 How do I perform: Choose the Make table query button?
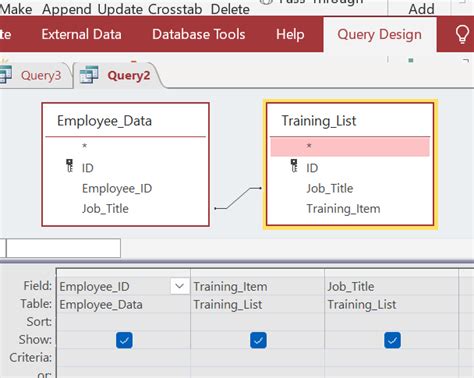point(16,9)
